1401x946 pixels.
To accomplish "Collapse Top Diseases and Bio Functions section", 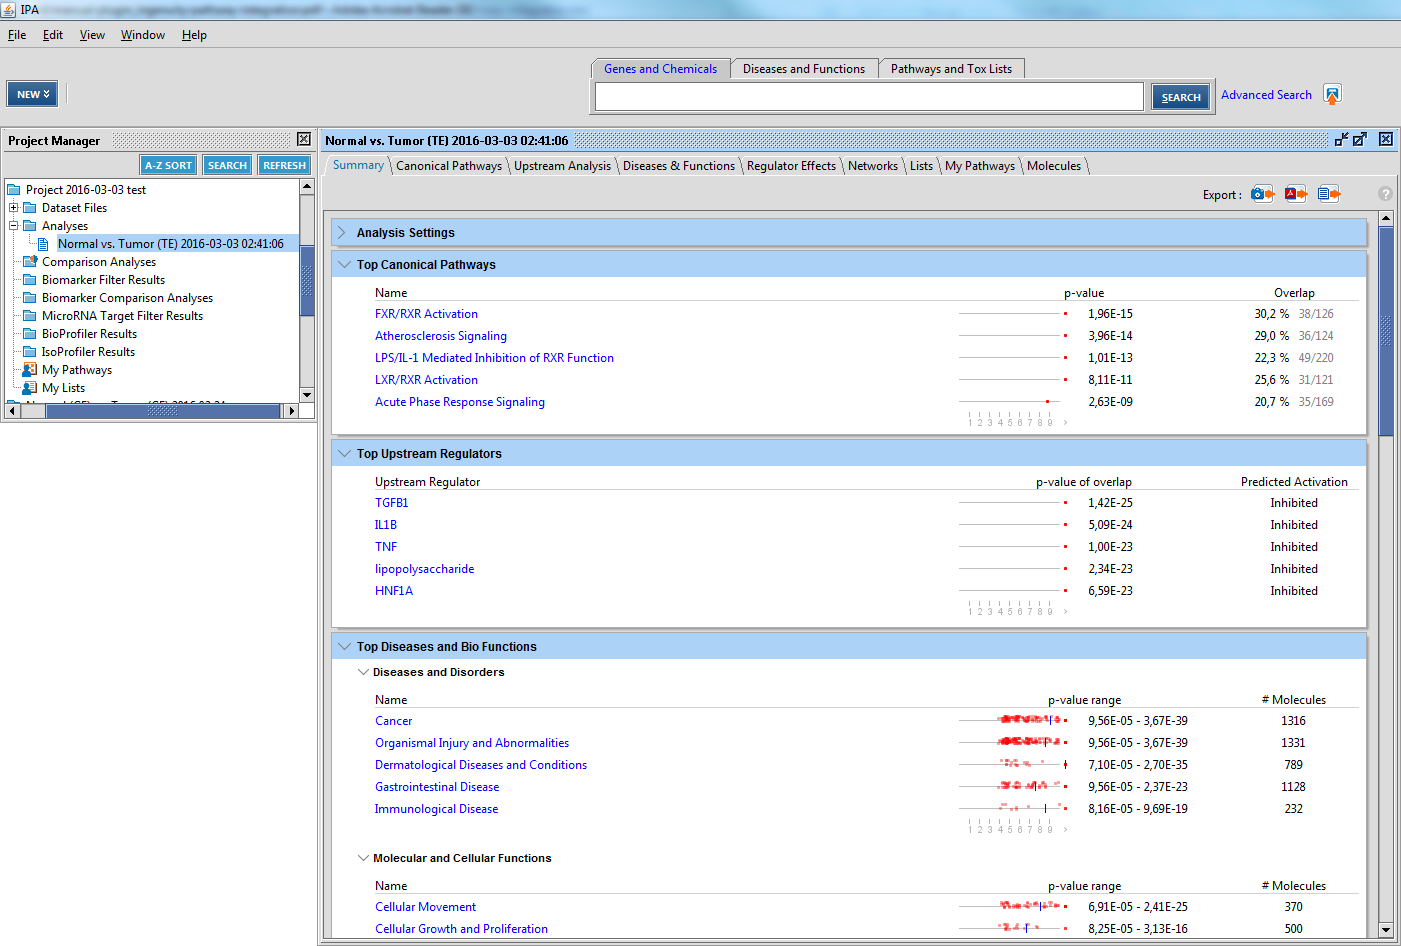I will [x=344, y=646].
